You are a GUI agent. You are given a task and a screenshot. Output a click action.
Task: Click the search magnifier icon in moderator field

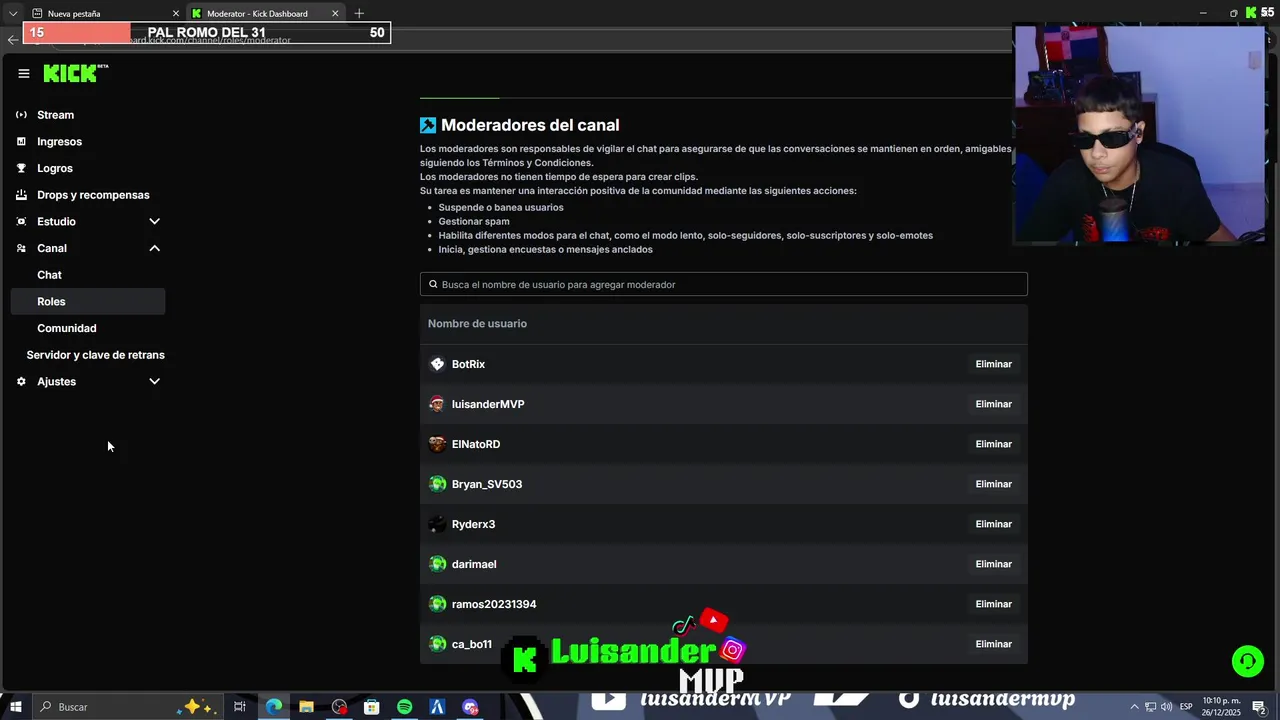[x=433, y=284]
